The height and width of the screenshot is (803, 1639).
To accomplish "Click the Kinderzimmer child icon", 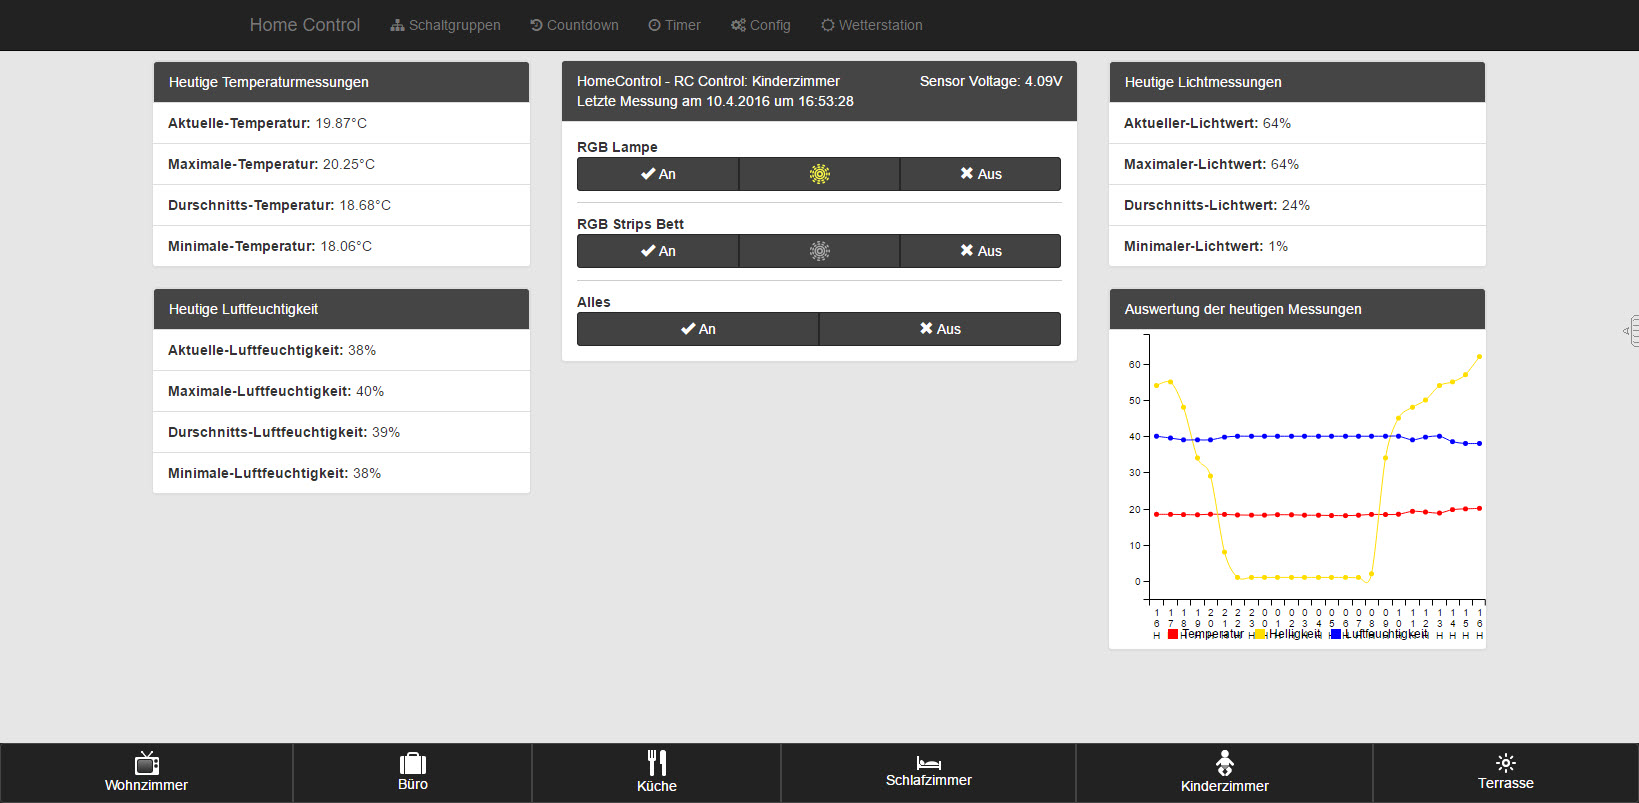I will [x=1225, y=763].
